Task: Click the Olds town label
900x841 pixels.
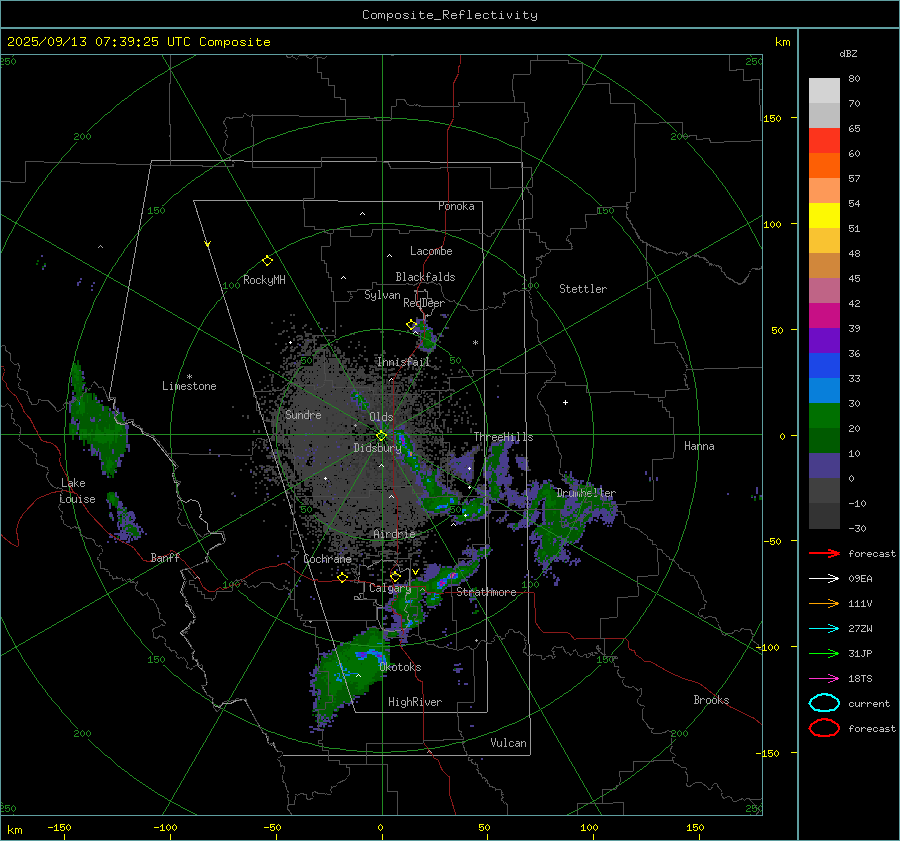Action: (x=381, y=417)
